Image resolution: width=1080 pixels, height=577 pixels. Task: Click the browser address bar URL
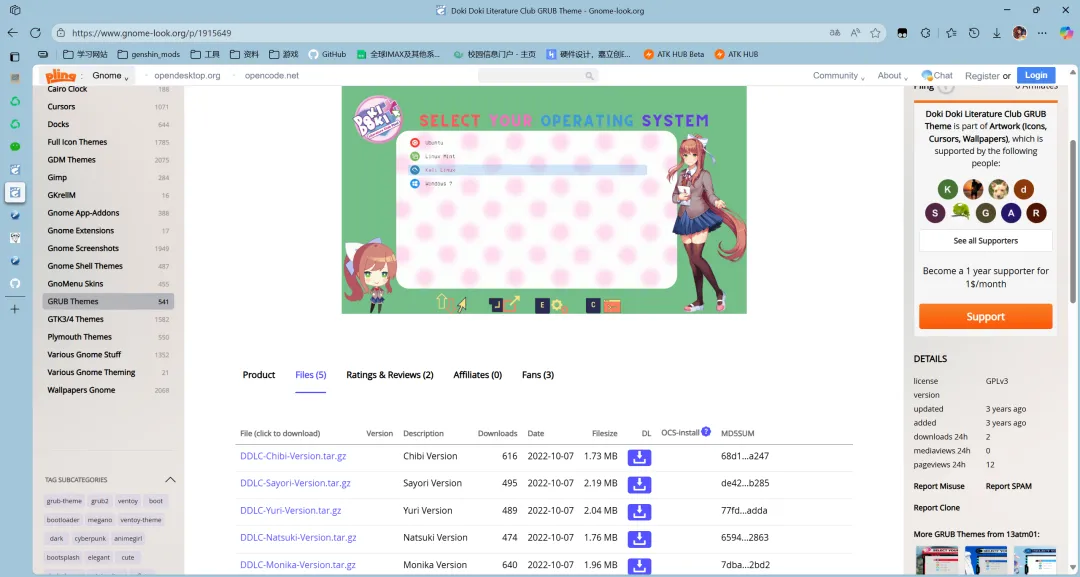click(152, 33)
